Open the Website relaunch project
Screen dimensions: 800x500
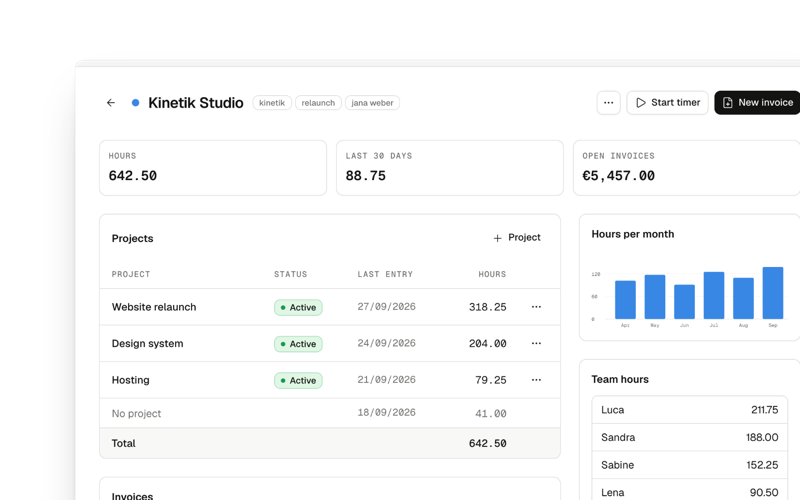click(x=154, y=307)
